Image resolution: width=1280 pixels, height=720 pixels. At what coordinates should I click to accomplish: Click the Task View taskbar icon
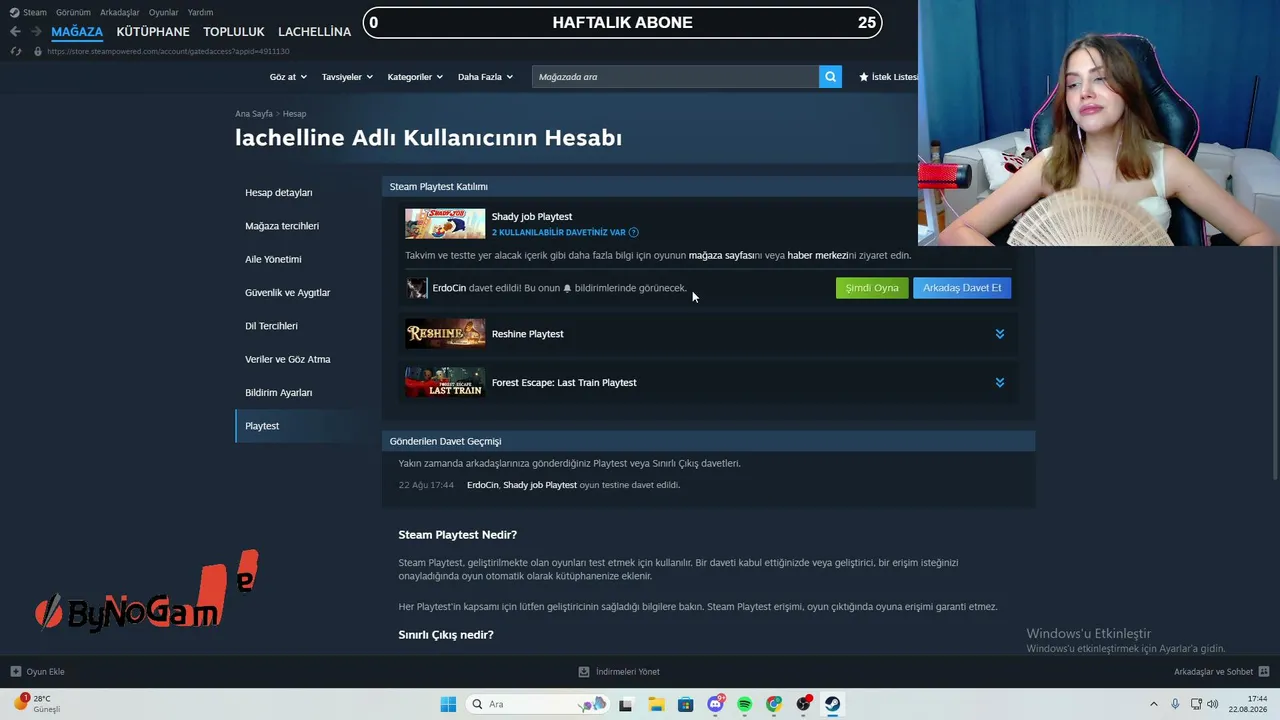(x=625, y=704)
